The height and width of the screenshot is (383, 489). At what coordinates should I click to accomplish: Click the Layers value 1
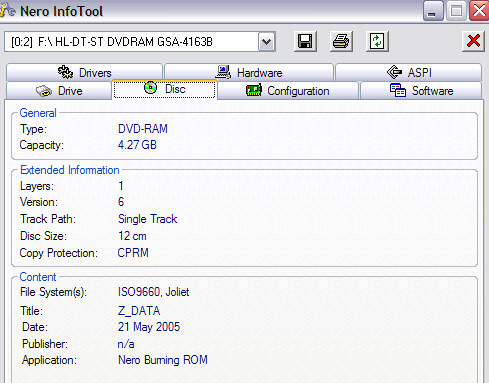(x=121, y=186)
